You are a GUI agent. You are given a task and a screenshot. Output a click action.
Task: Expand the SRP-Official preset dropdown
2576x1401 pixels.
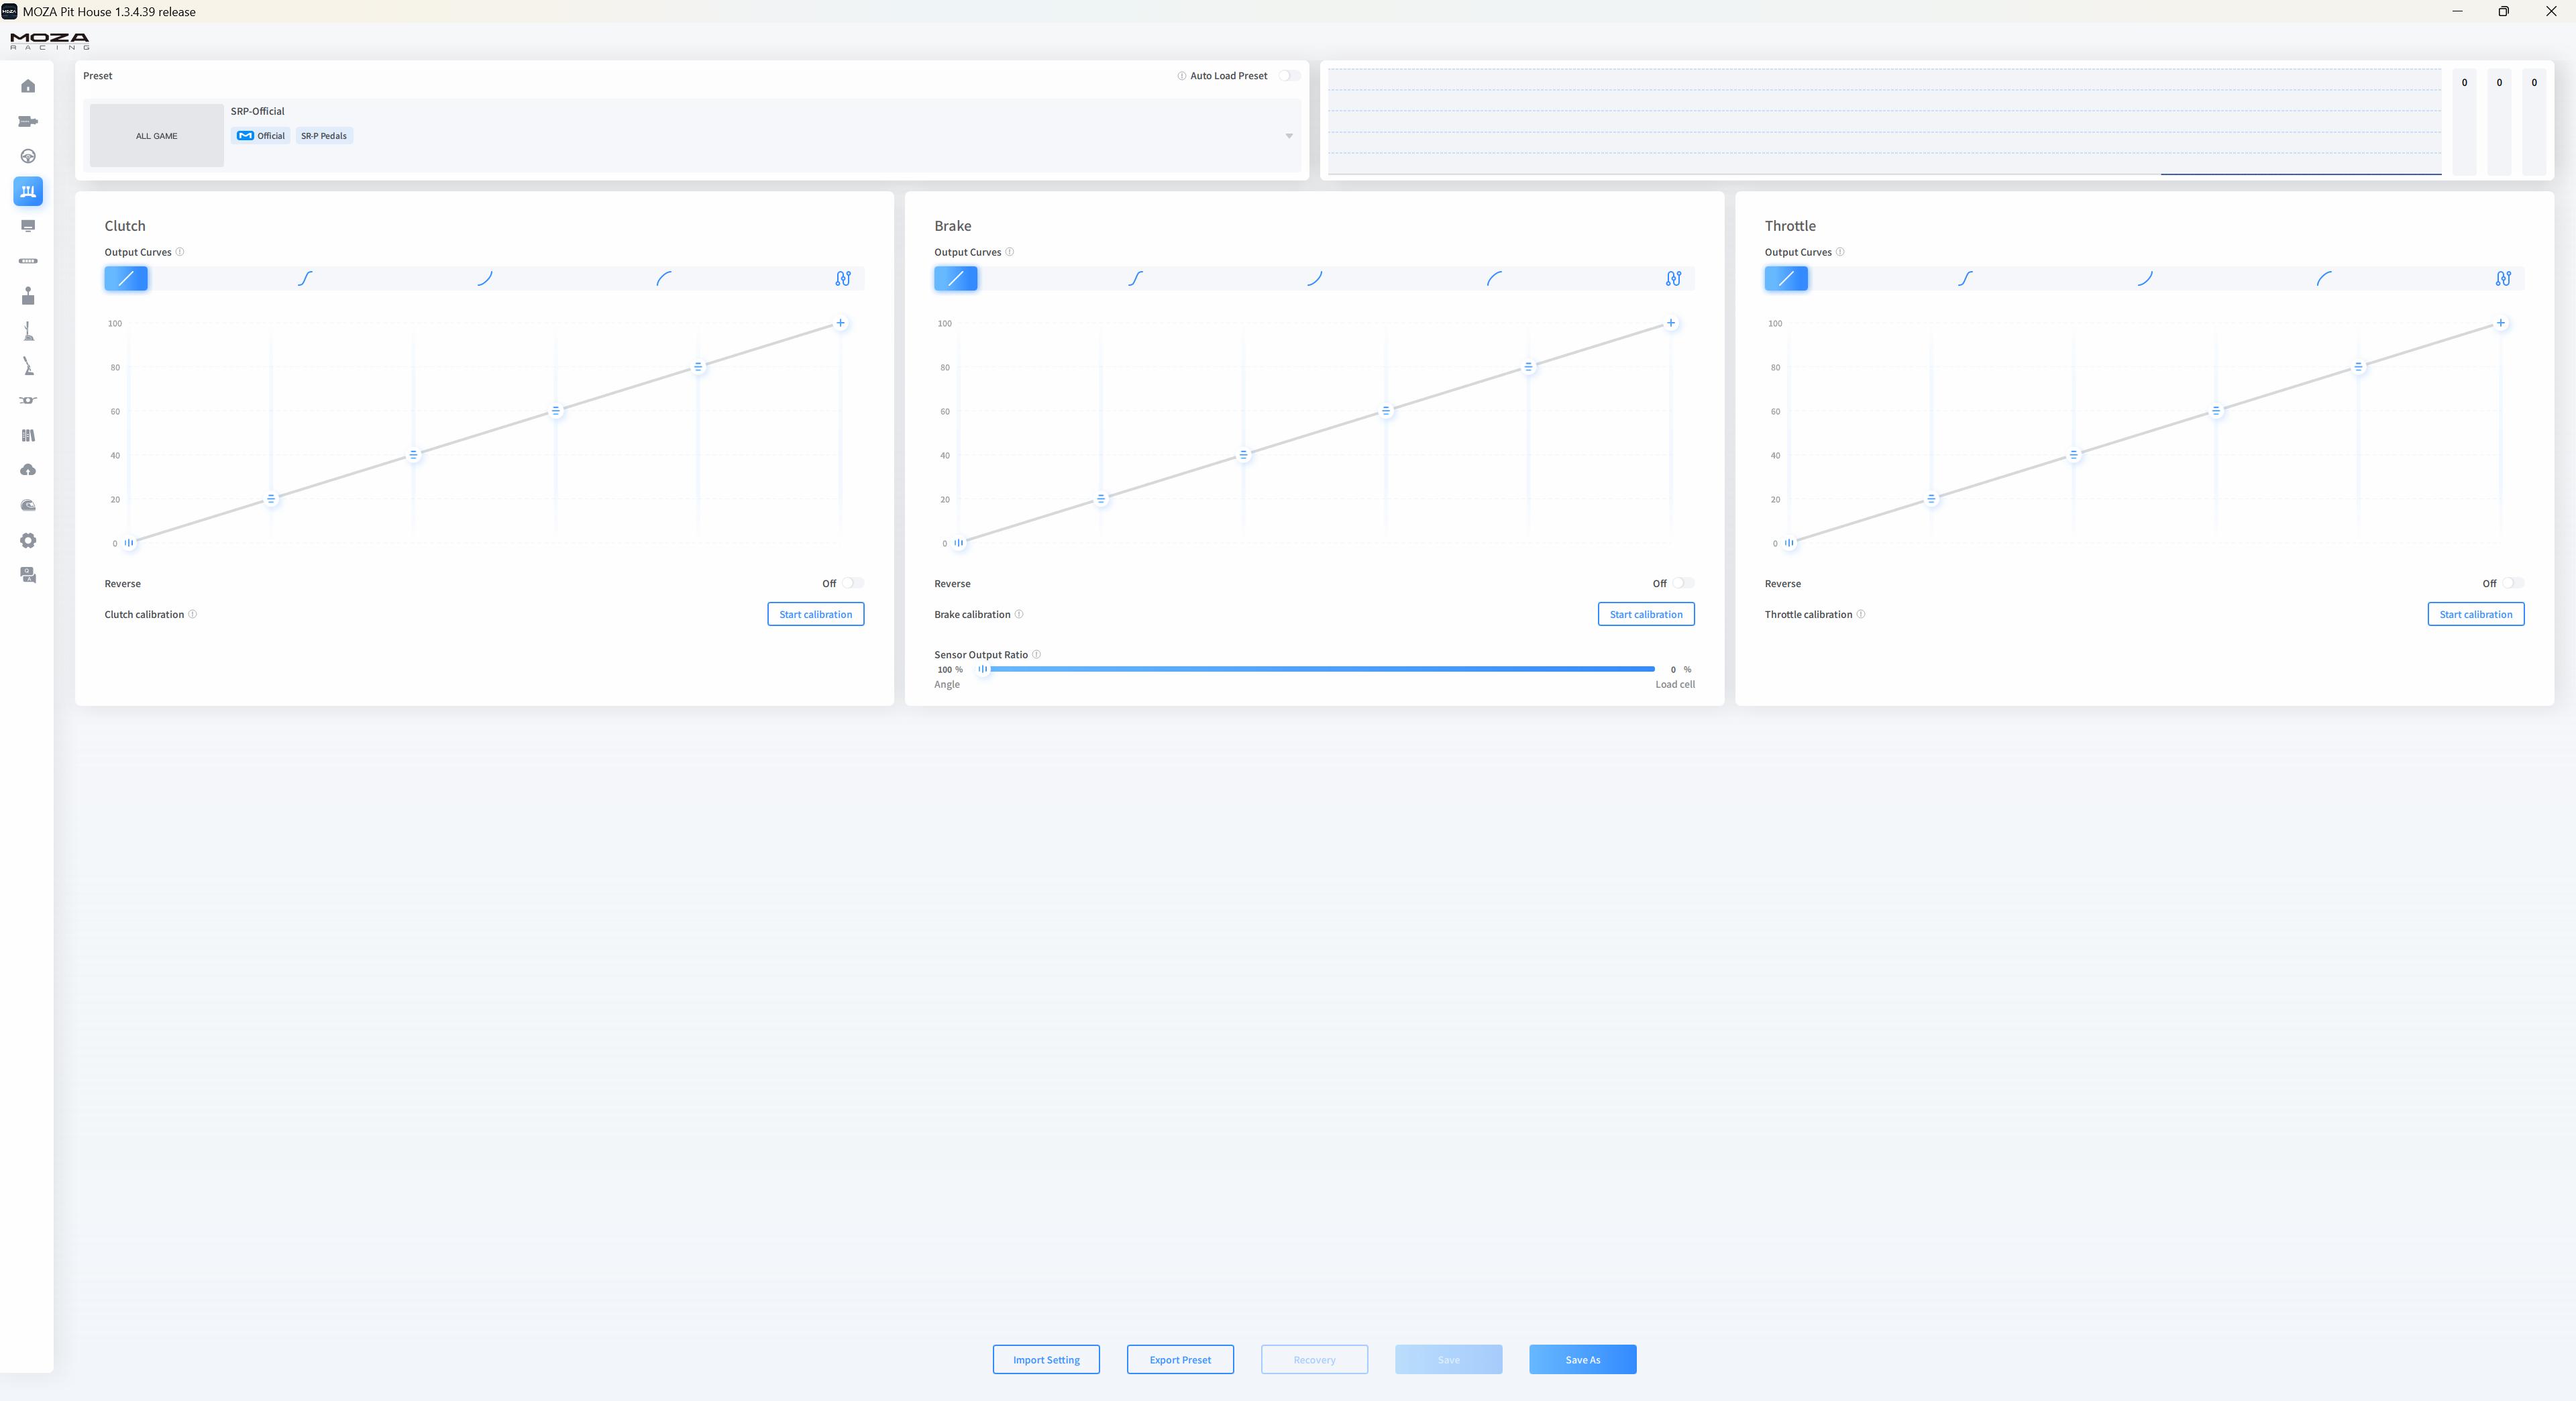tap(1289, 136)
